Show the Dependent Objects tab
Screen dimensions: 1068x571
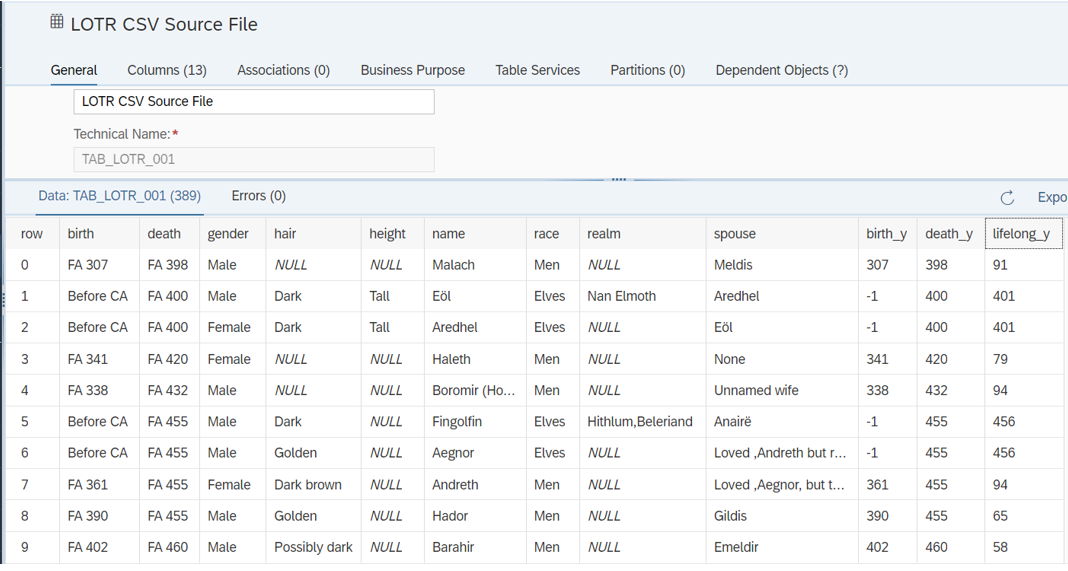[x=781, y=70]
